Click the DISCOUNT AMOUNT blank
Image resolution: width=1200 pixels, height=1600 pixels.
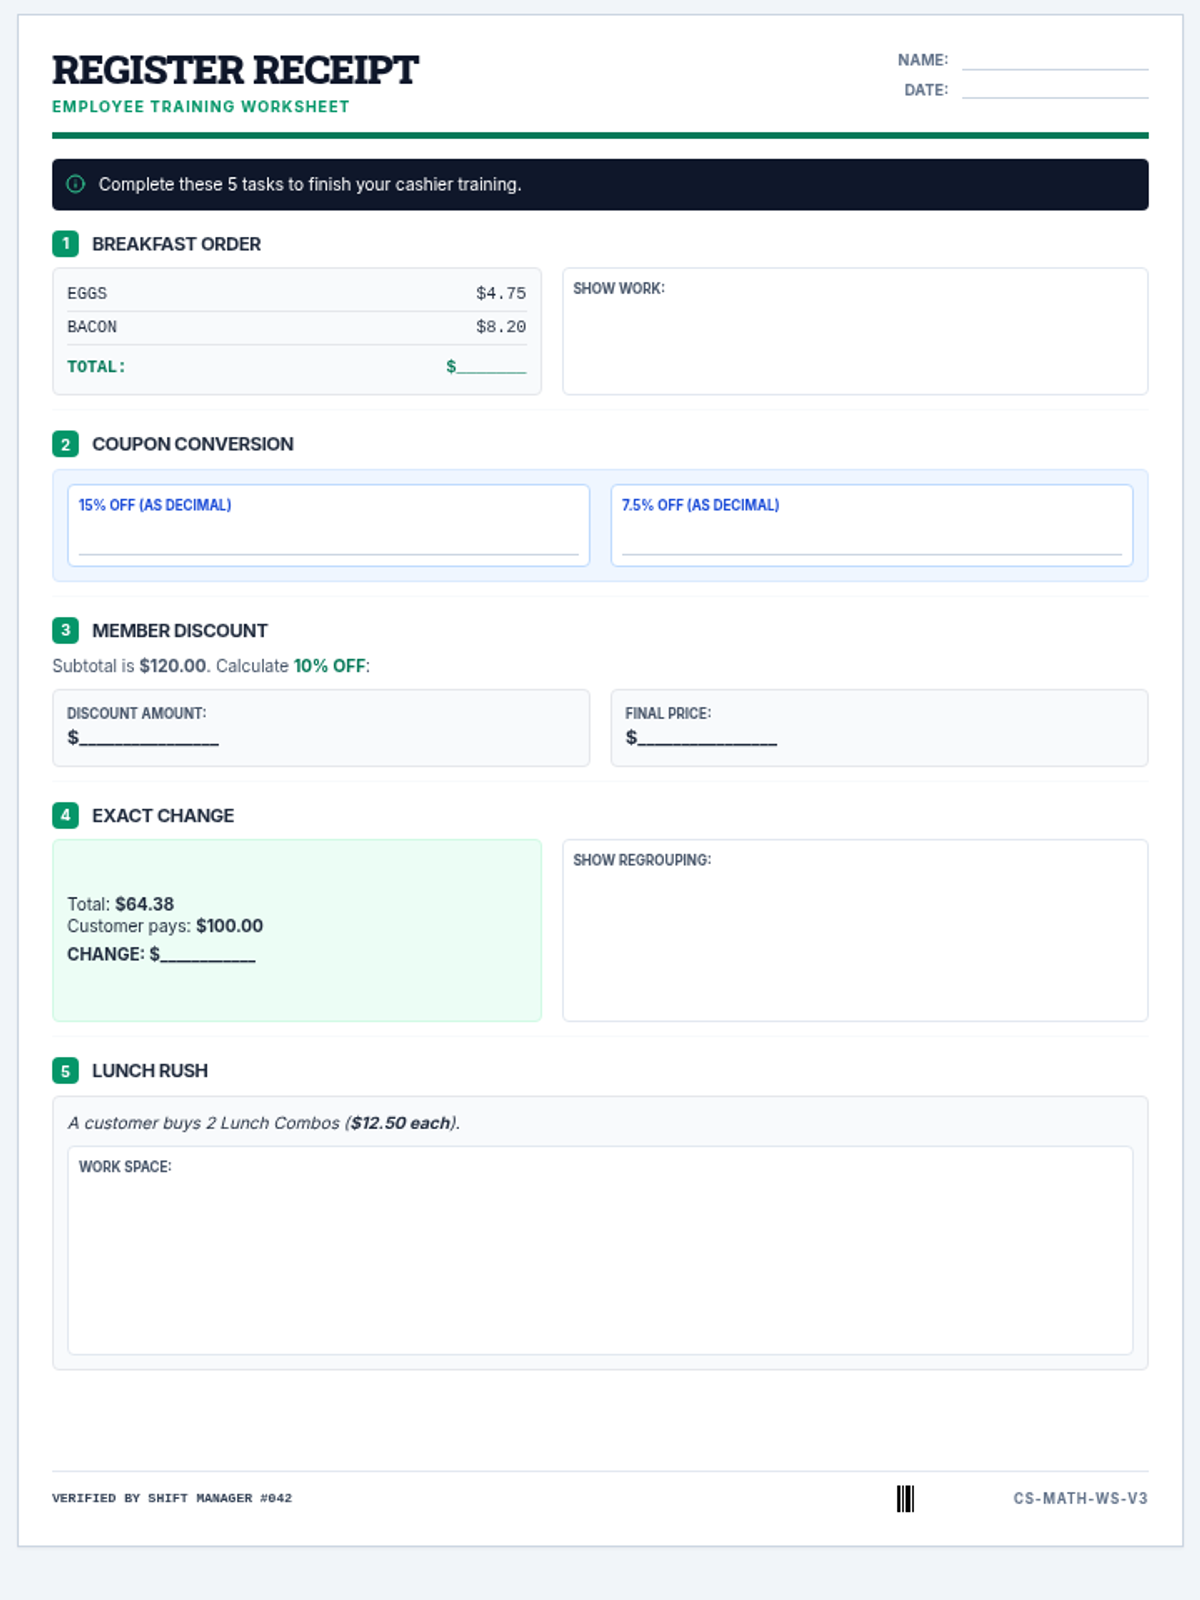click(x=148, y=738)
